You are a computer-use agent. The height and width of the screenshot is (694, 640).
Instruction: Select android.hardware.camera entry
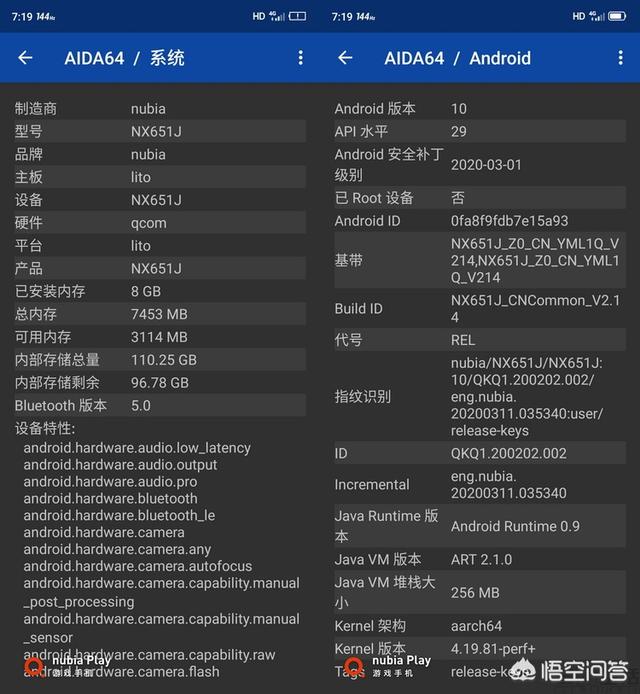tap(104, 532)
